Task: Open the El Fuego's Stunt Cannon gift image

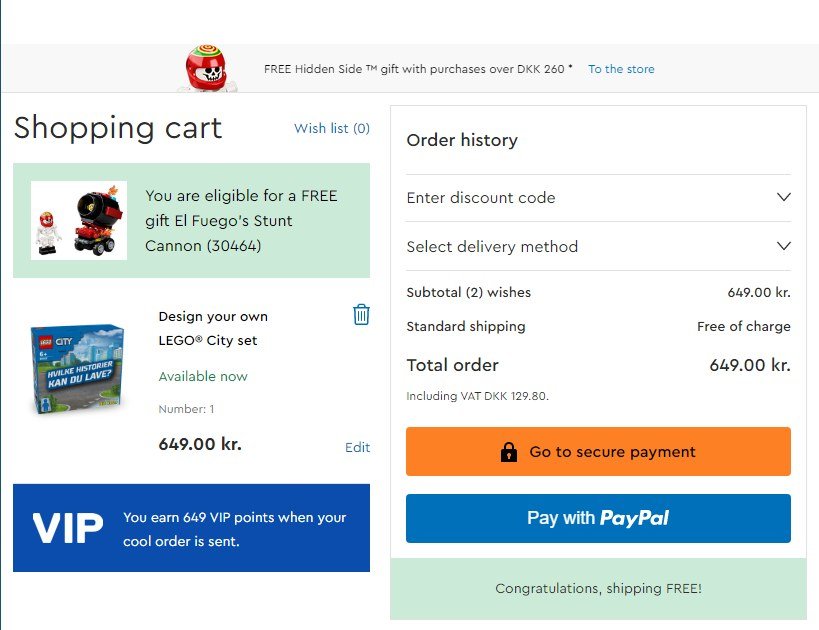Action: pyautogui.click(x=79, y=220)
